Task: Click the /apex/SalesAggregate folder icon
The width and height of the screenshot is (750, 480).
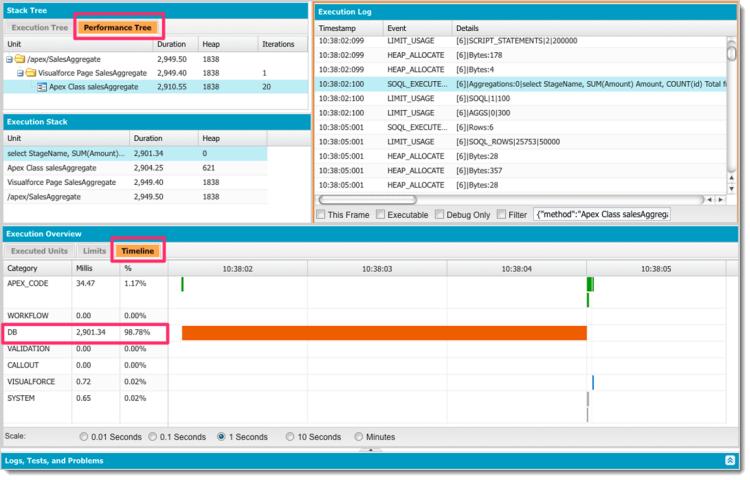Action: click(20, 59)
